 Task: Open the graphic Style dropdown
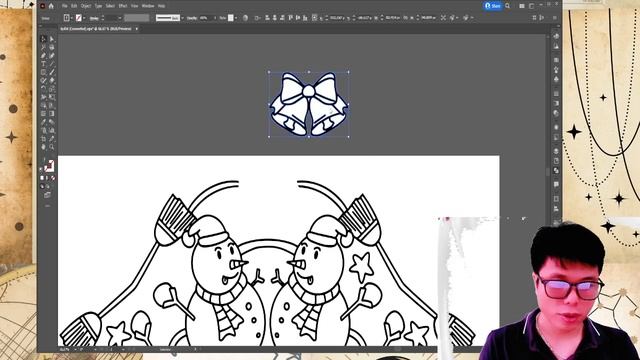[x=236, y=18]
